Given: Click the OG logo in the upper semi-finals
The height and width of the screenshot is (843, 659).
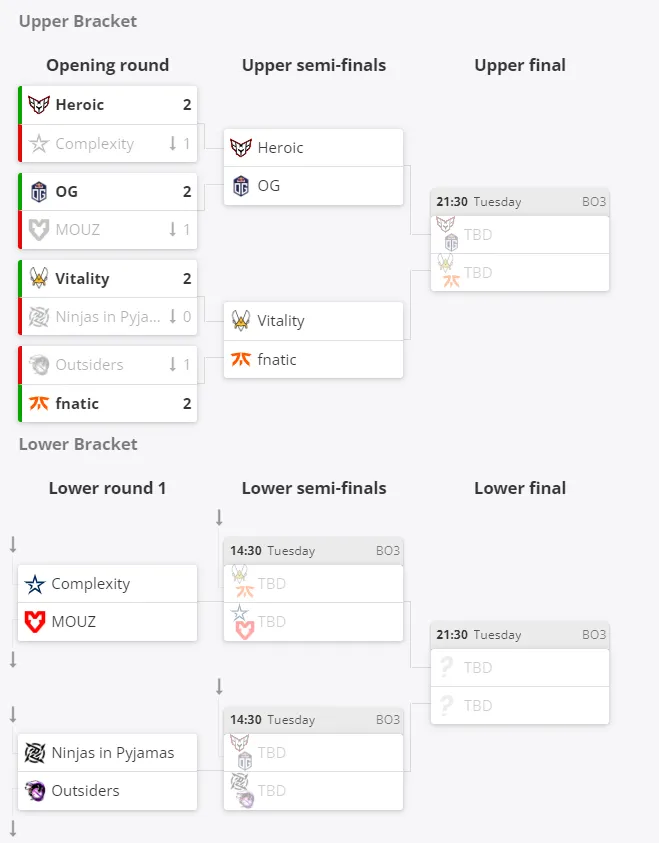Looking at the screenshot, I should click(x=241, y=186).
